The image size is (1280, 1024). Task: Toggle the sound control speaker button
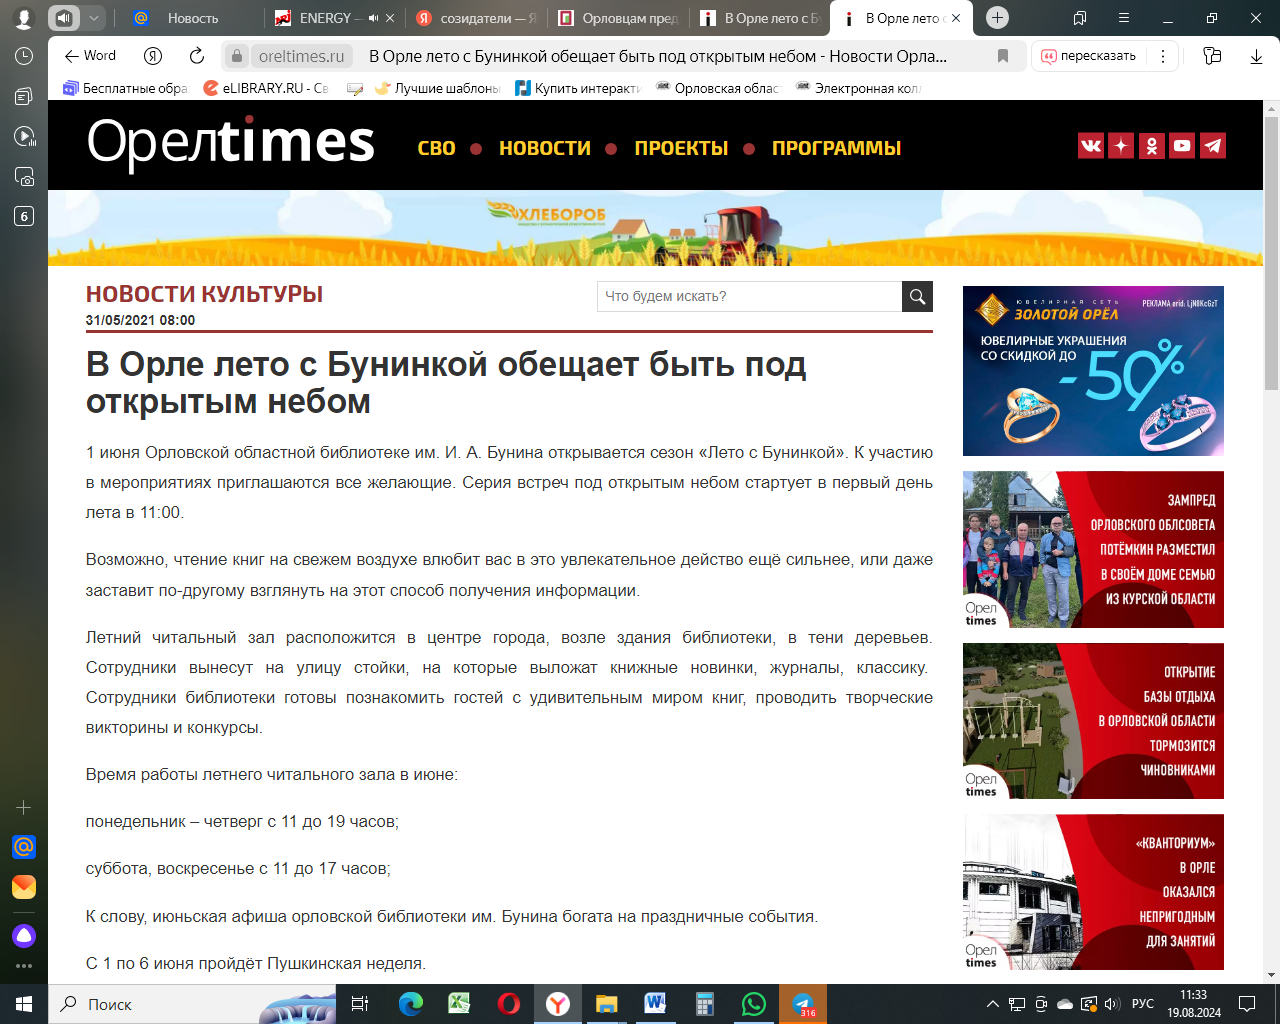pos(64,18)
